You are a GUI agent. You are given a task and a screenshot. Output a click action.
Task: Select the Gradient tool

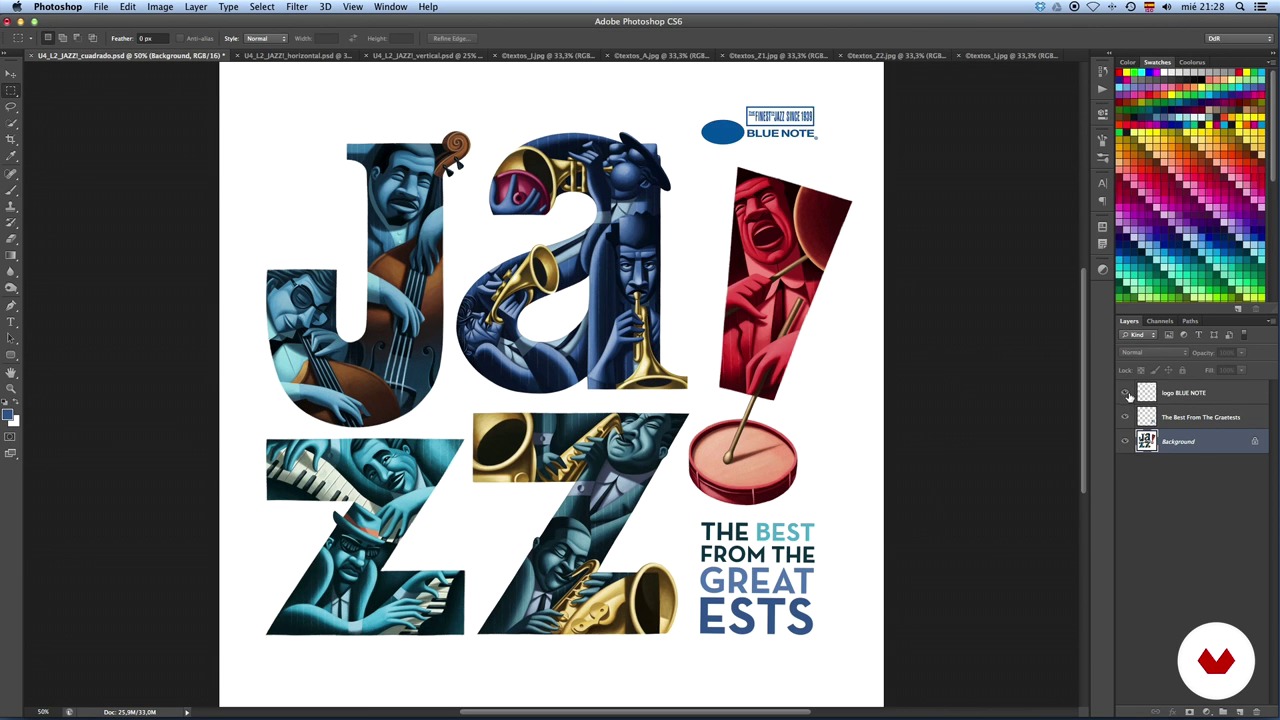click(x=11, y=255)
